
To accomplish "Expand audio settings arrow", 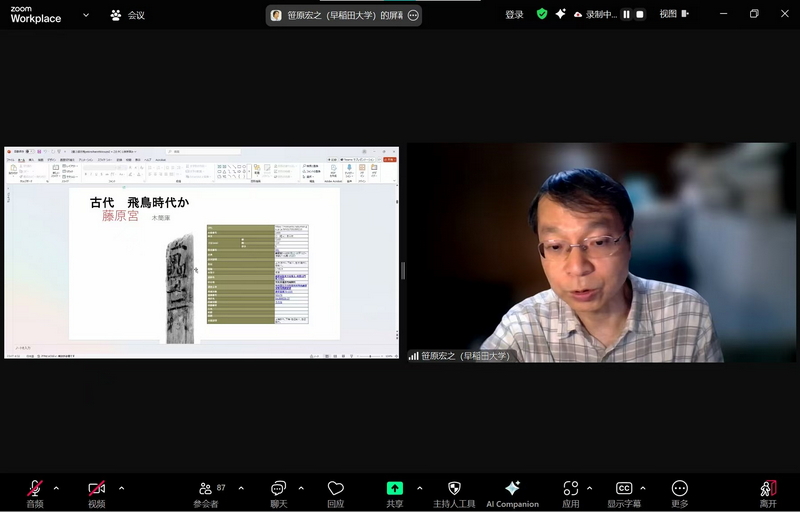I will [56, 488].
